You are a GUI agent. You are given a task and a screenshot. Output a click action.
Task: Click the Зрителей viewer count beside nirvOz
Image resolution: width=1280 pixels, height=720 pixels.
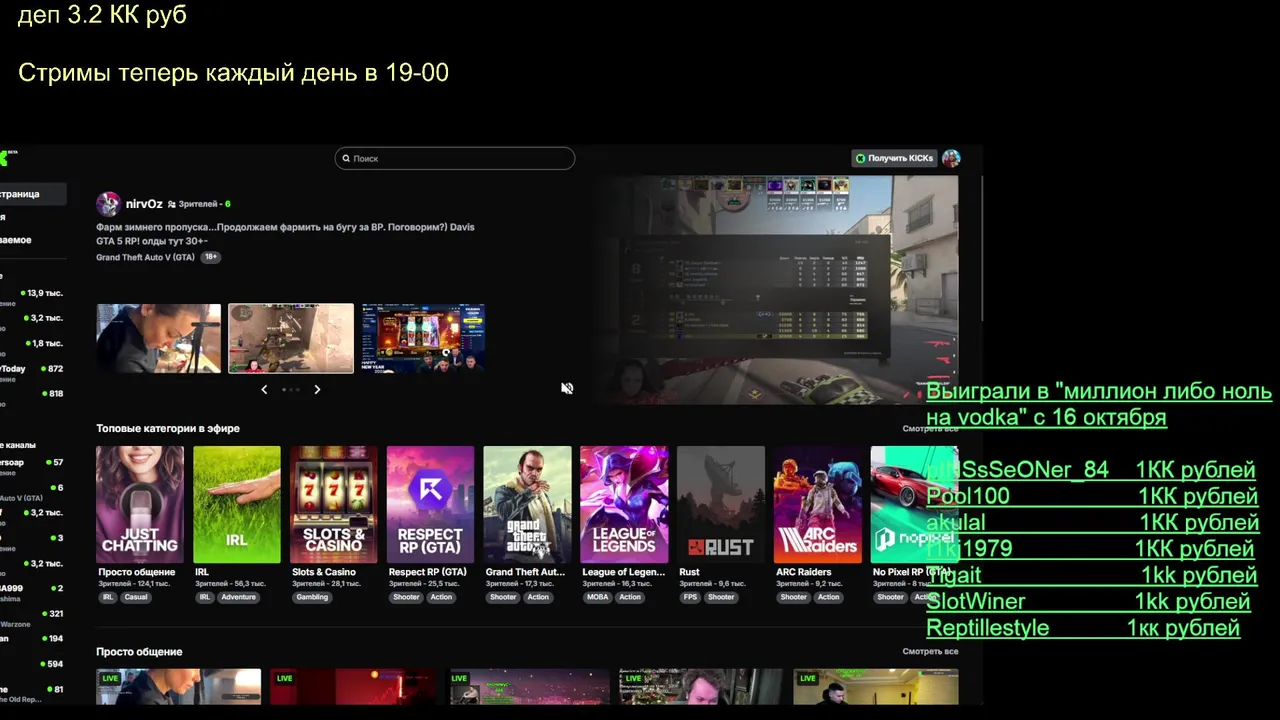click(199, 204)
